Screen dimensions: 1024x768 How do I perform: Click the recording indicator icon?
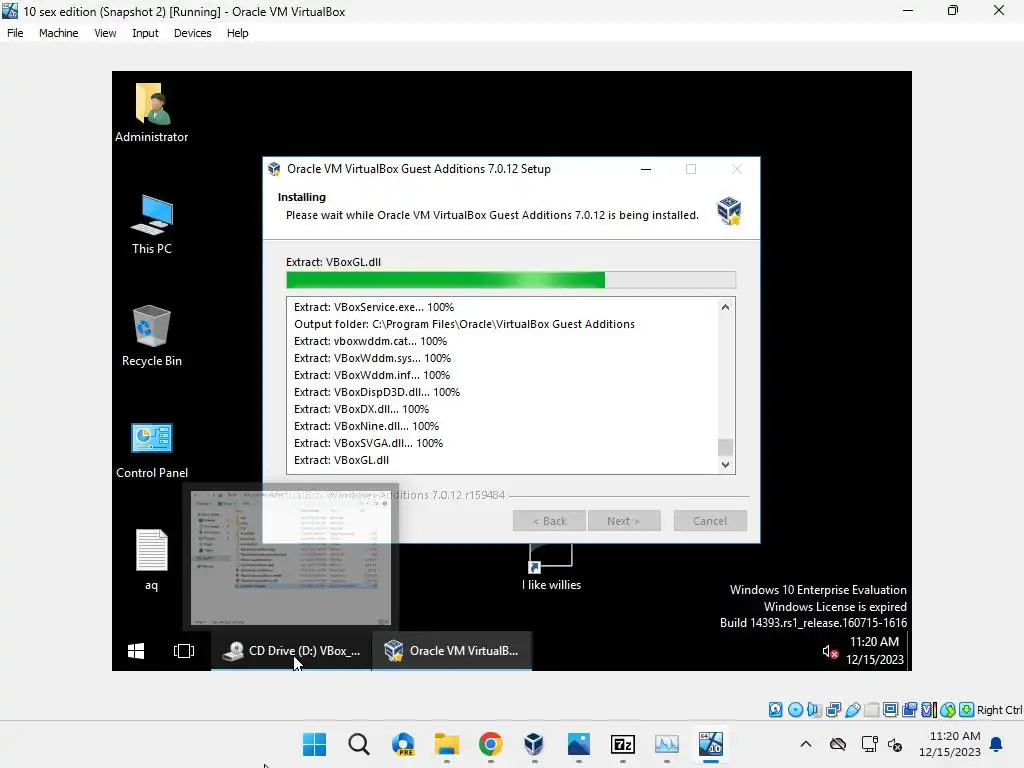(x=909, y=709)
